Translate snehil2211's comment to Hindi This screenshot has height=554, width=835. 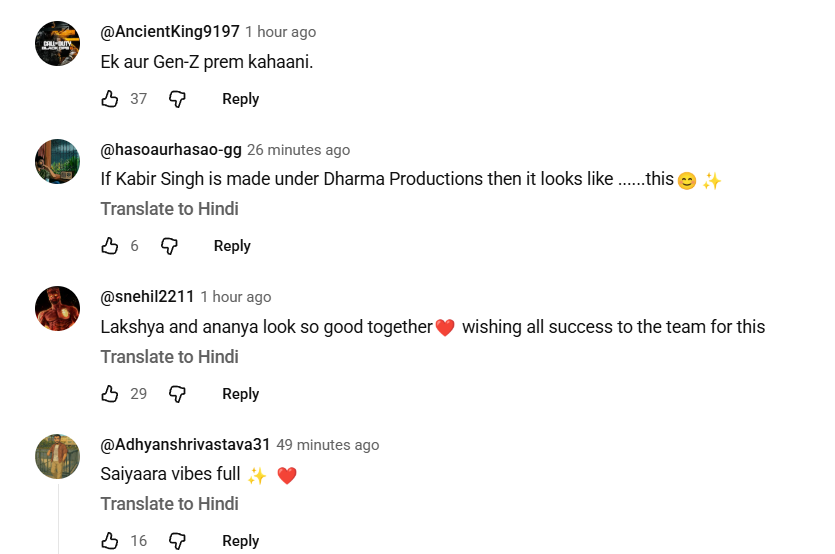[169, 357]
